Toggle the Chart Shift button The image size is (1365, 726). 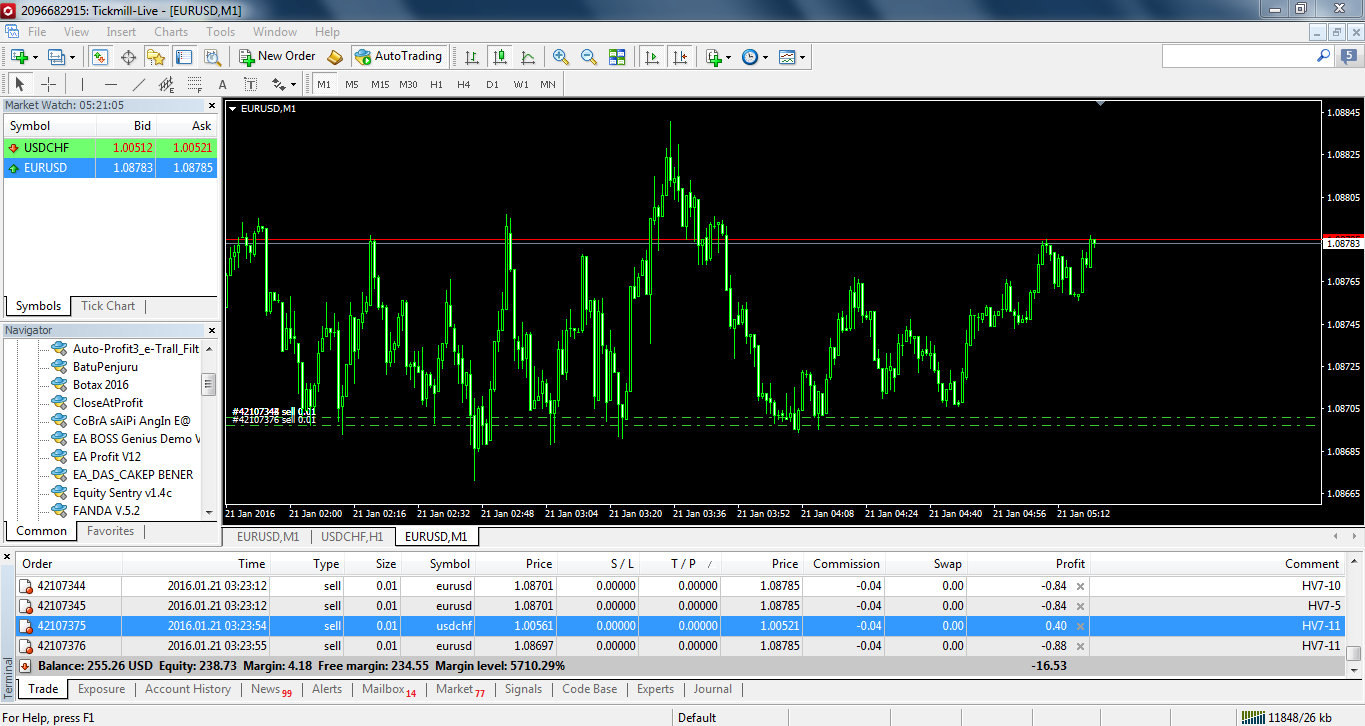click(x=680, y=57)
